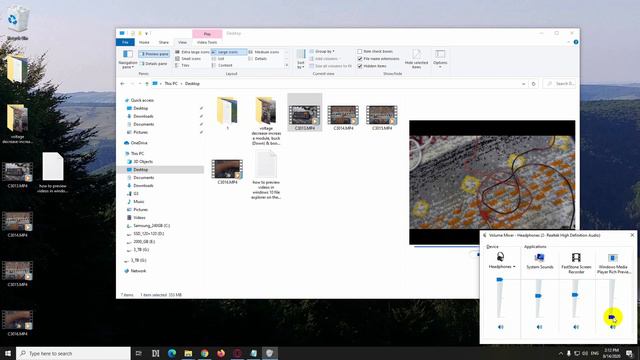Image resolution: width=640 pixels, height=360 pixels.
Task: Select the C0016.MP4 video thumbnail in Explorer
Action: click(x=227, y=171)
